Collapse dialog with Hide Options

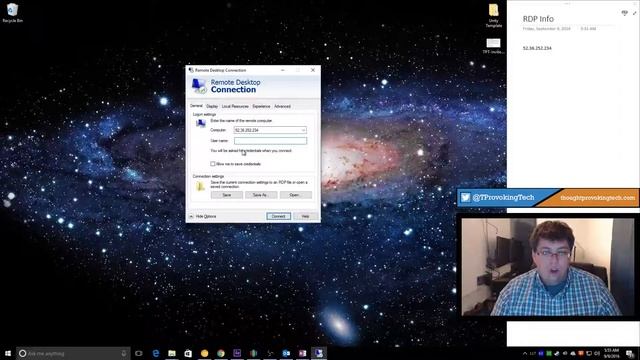click(x=202, y=216)
